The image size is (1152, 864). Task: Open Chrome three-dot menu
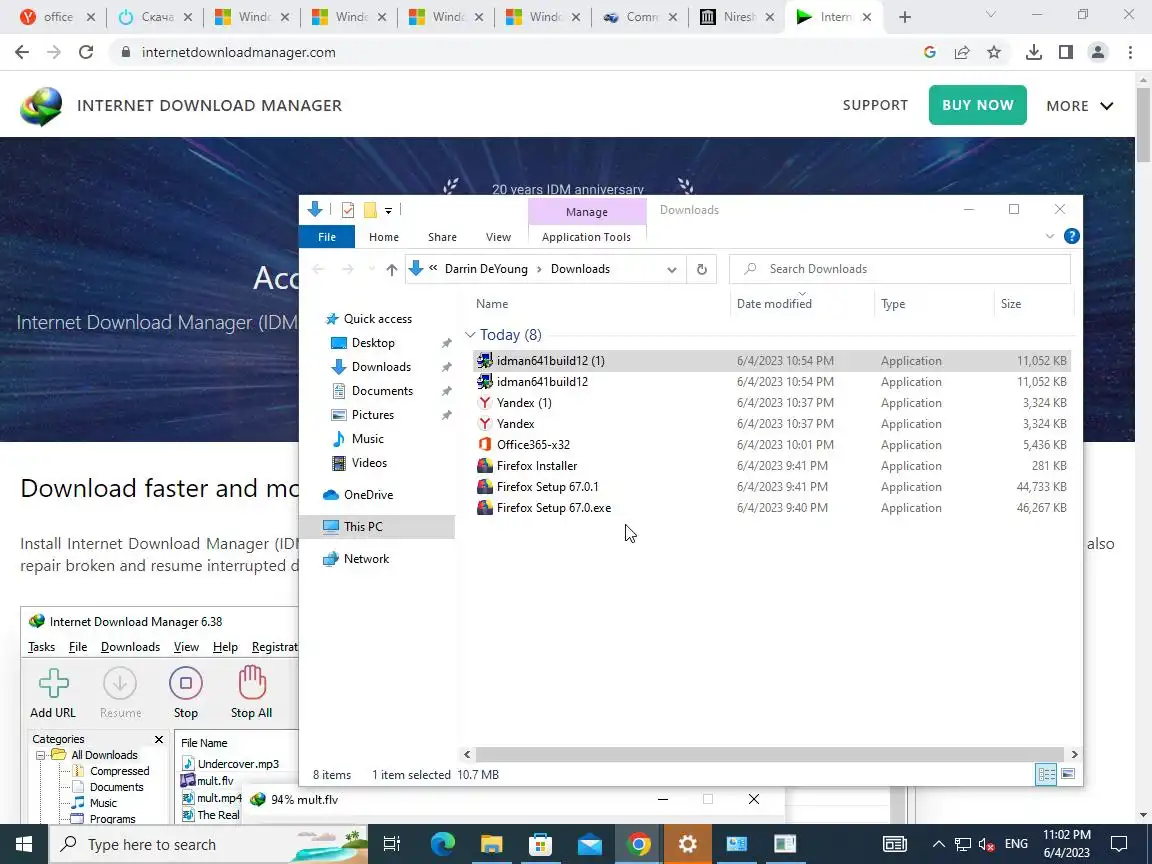click(x=1130, y=52)
